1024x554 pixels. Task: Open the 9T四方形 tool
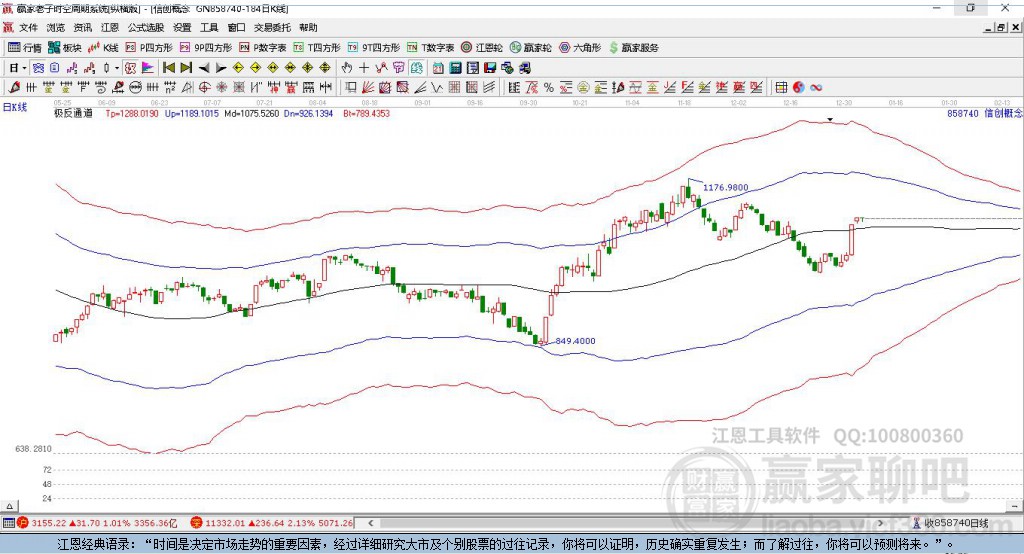point(374,48)
